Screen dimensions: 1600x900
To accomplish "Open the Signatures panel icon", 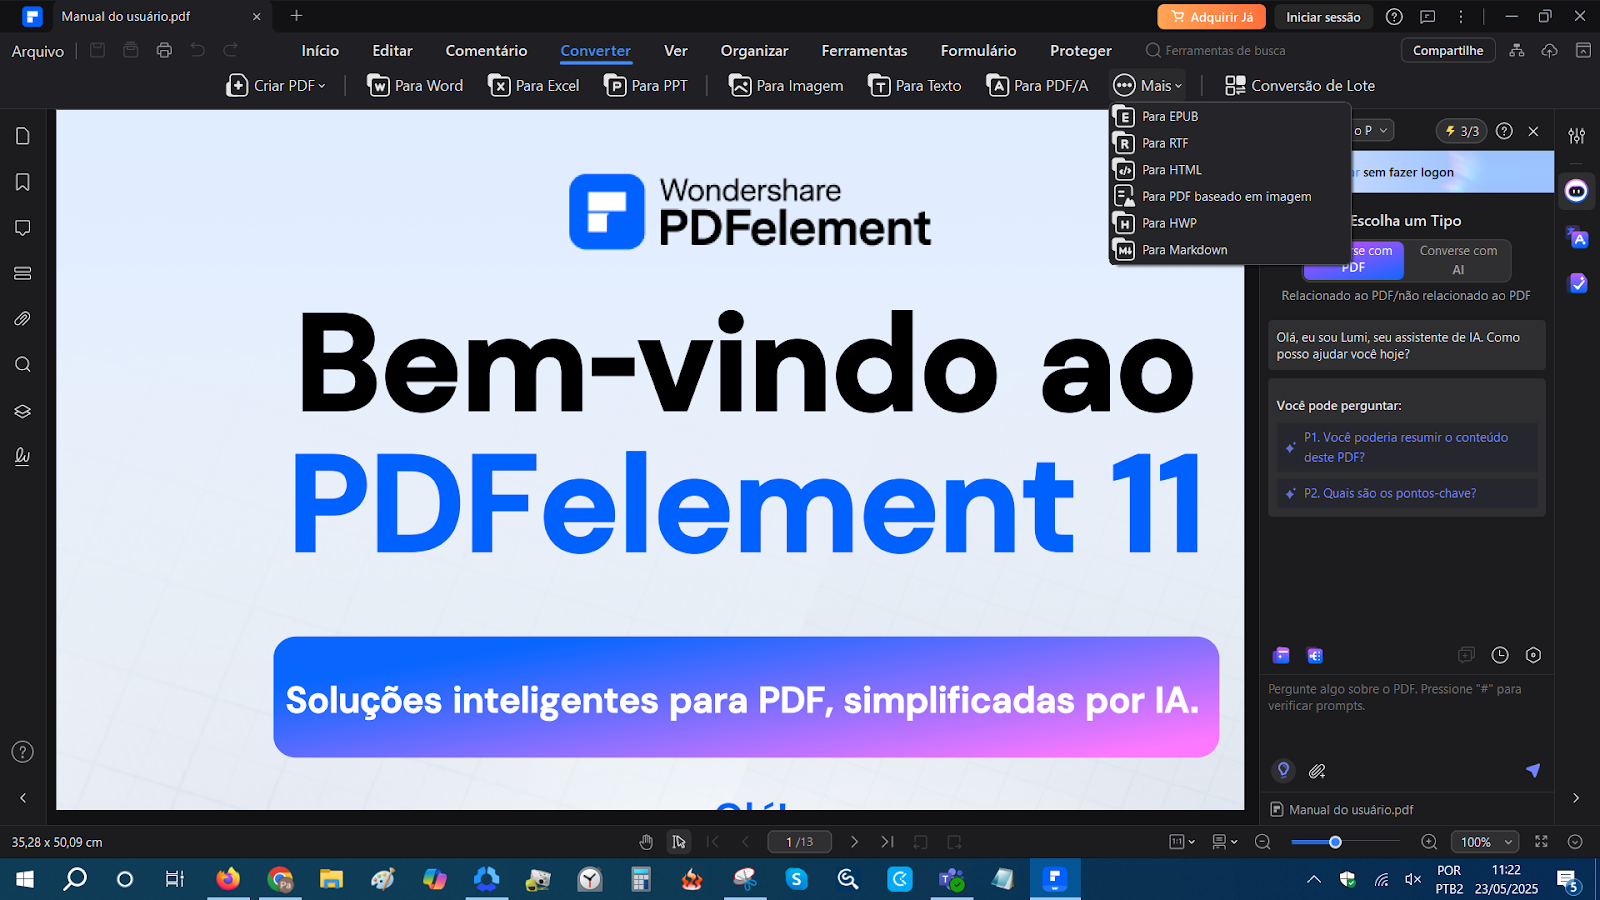I will pos(23,456).
